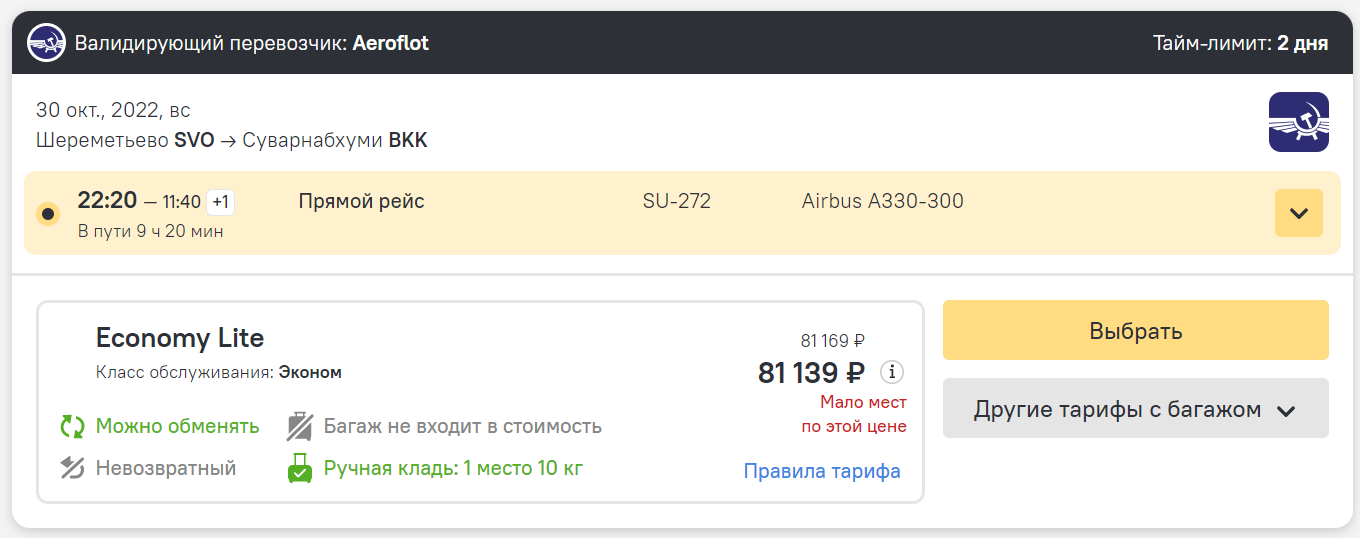
Task: Click the "Невозвратный" fare condition text
Action: 166,468
